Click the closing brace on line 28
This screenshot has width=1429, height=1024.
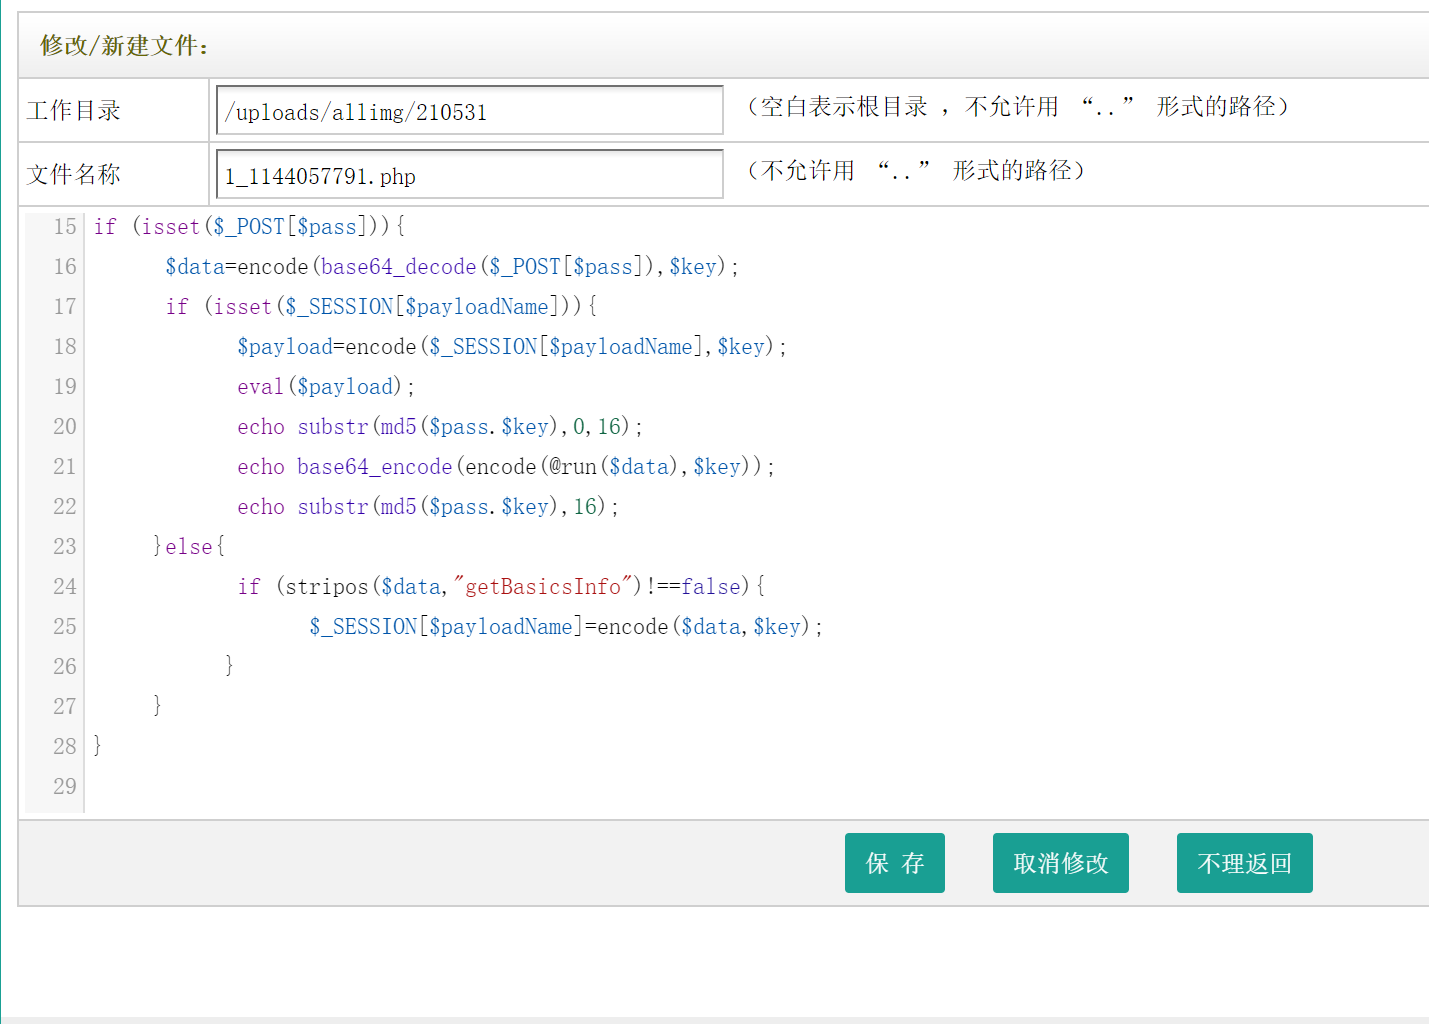pyautogui.click(x=97, y=746)
